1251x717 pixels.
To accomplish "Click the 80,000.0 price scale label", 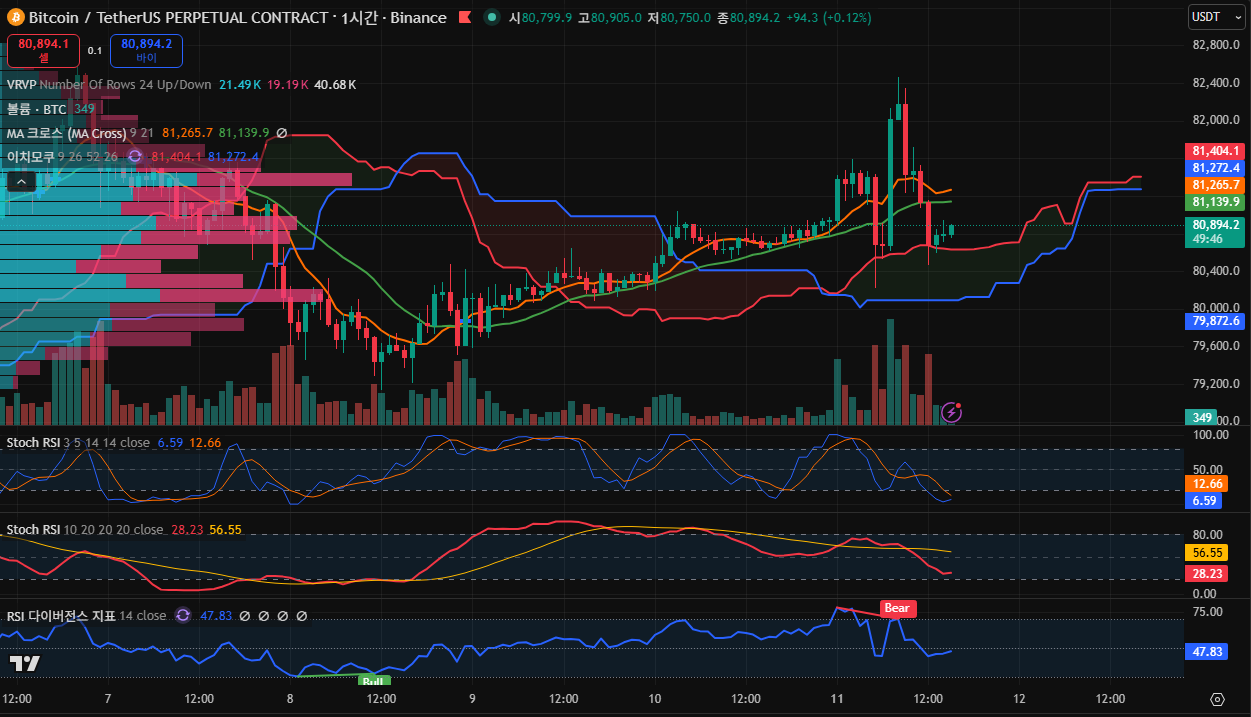I will 1216,308.
